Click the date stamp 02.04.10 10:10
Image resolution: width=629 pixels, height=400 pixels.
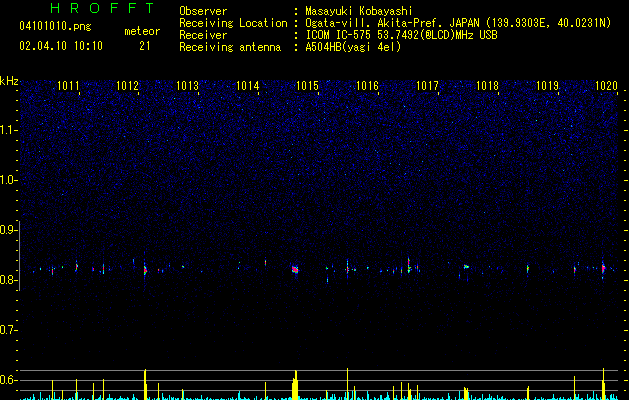click(x=61, y=46)
